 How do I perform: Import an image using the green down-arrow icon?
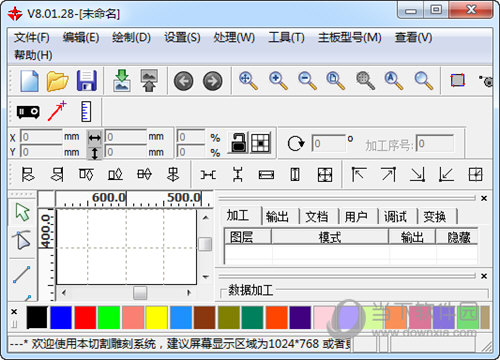[122, 81]
